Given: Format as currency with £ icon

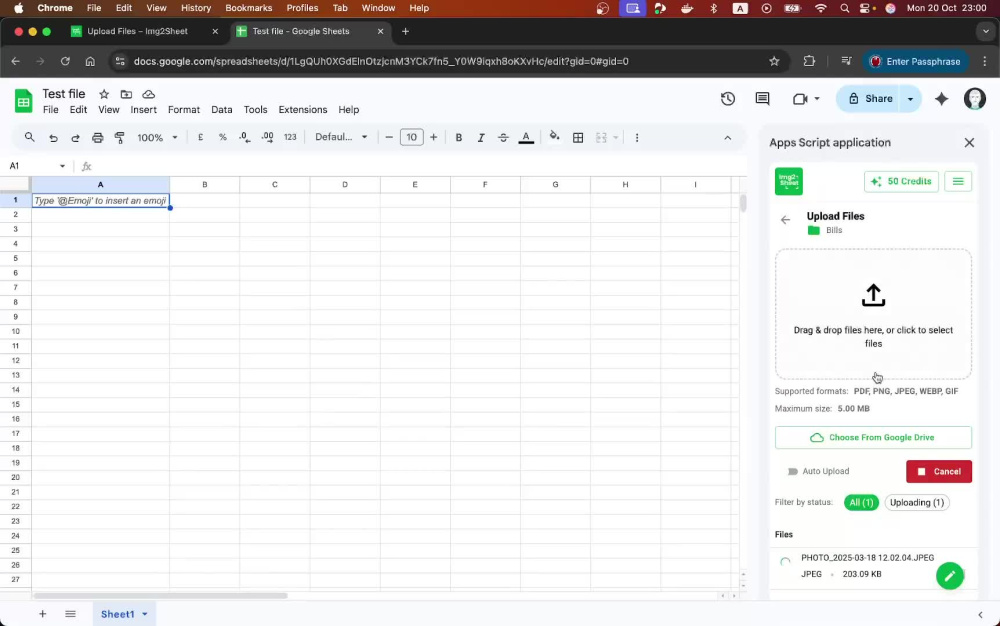Looking at the screenshot, I should (x=200, y=137).
